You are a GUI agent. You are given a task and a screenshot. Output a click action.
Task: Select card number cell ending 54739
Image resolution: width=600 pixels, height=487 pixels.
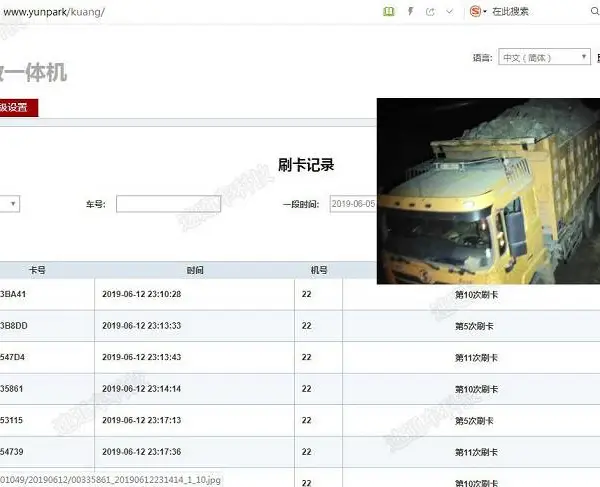tap(11, 451)
